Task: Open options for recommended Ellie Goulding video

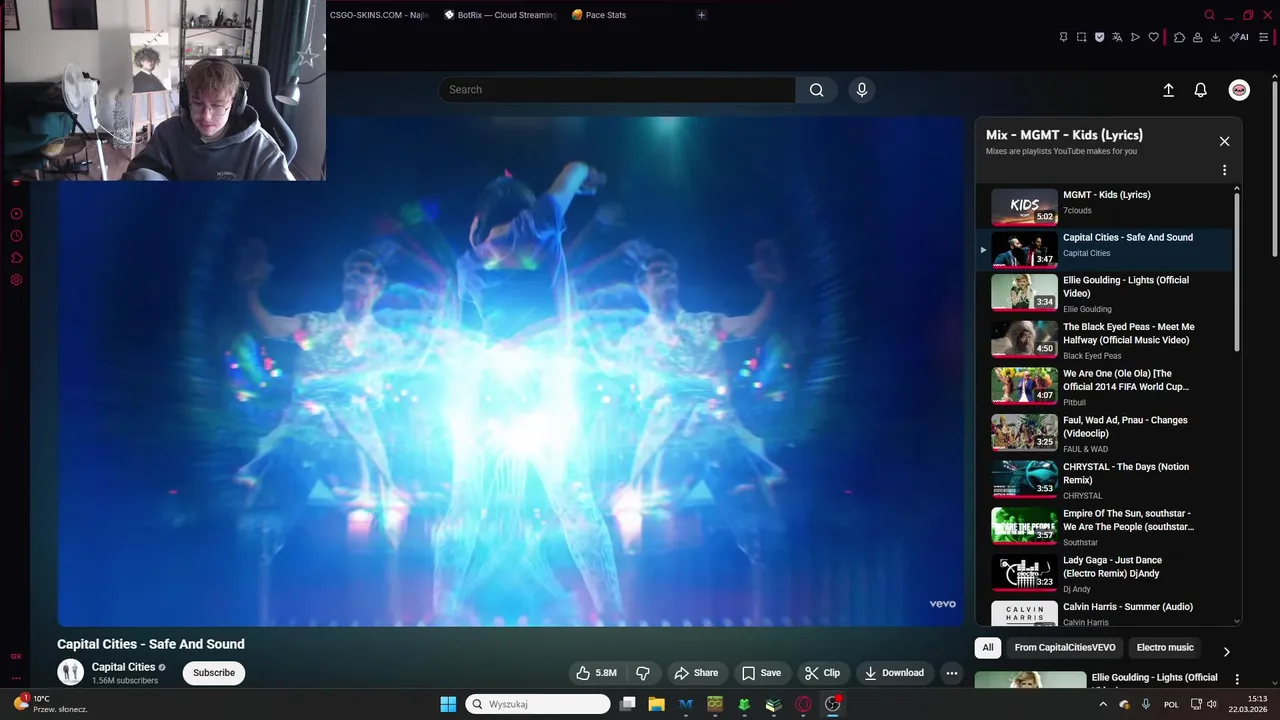Action: click(1237, 679)
